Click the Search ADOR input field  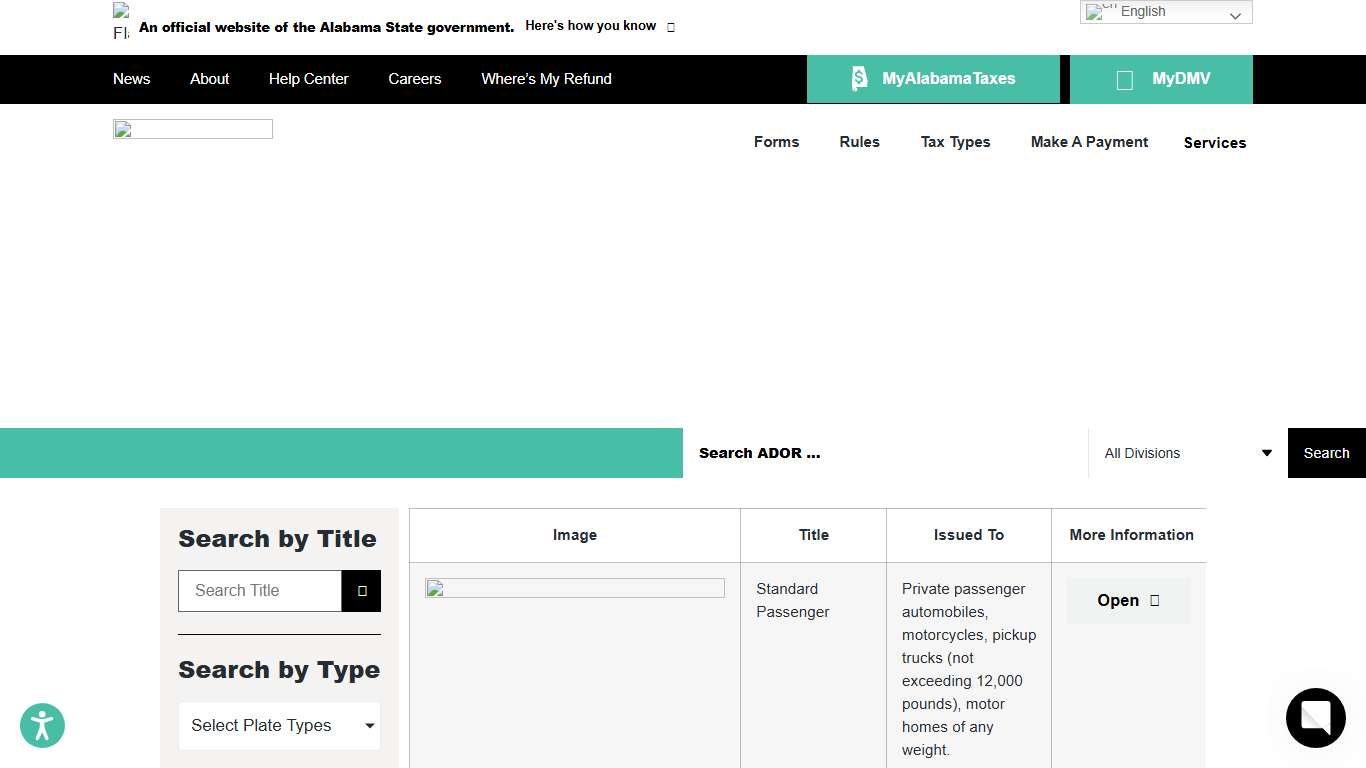(885, 453)
